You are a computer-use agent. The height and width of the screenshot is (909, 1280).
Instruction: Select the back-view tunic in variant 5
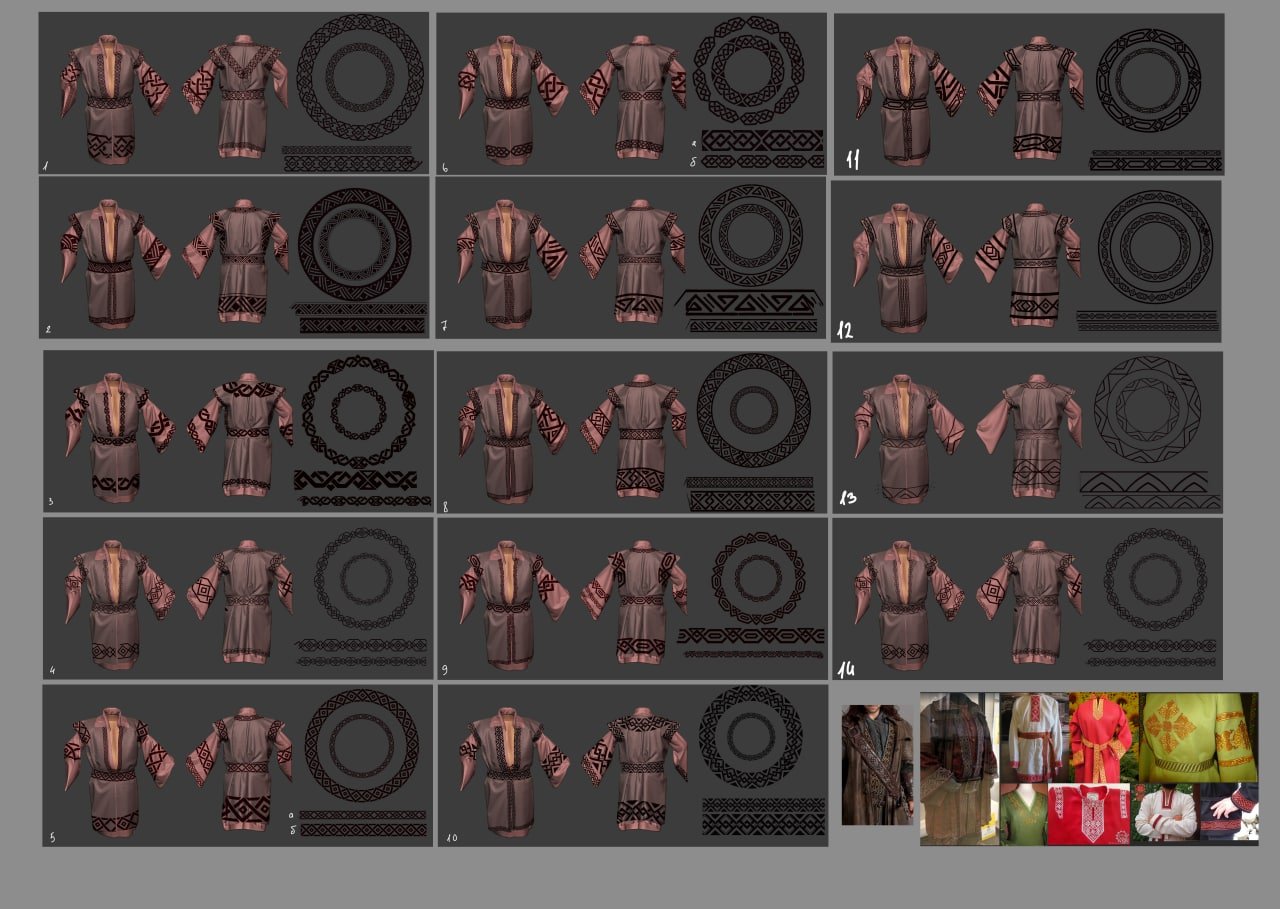pyautogui.click(x=240, y=770)
